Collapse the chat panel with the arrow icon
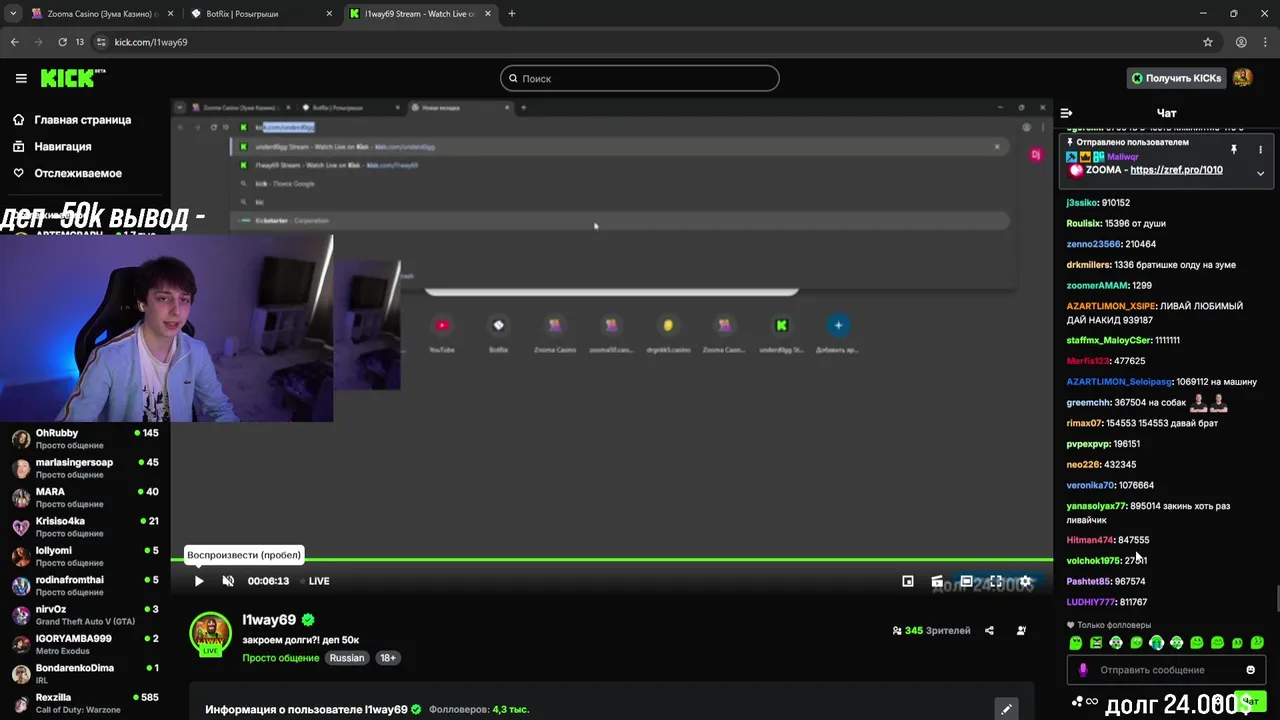Viewport: 1280px width, 720px height. pyautogui.click(x=1066, y=113)
